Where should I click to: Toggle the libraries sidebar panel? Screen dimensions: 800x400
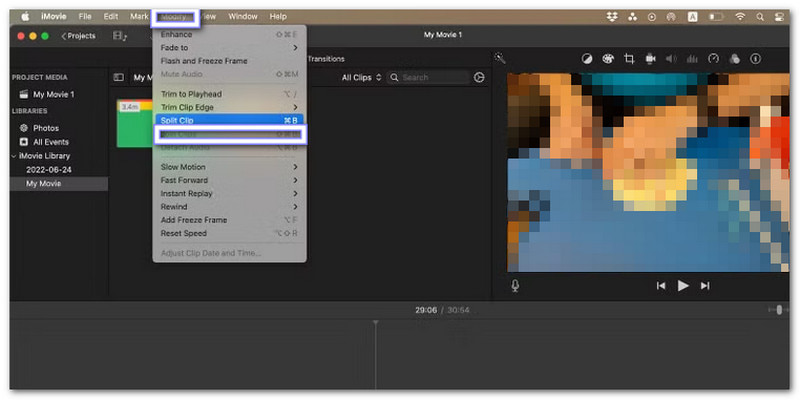tap(118, 77)
